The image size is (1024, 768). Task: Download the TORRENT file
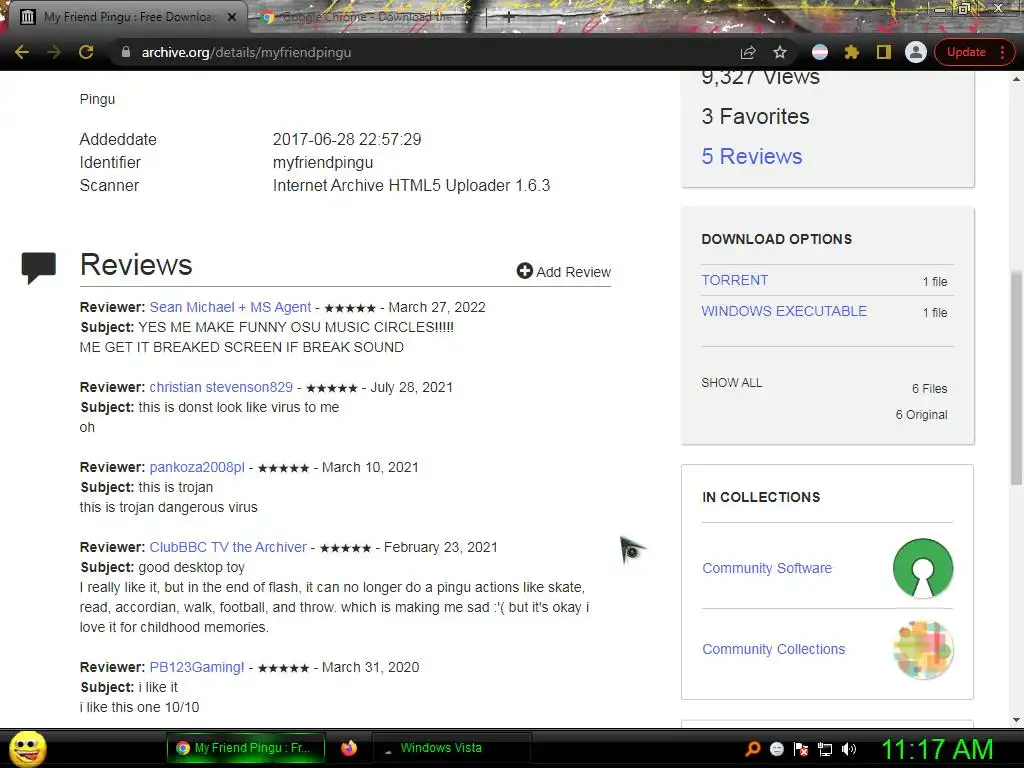(735, 280)
